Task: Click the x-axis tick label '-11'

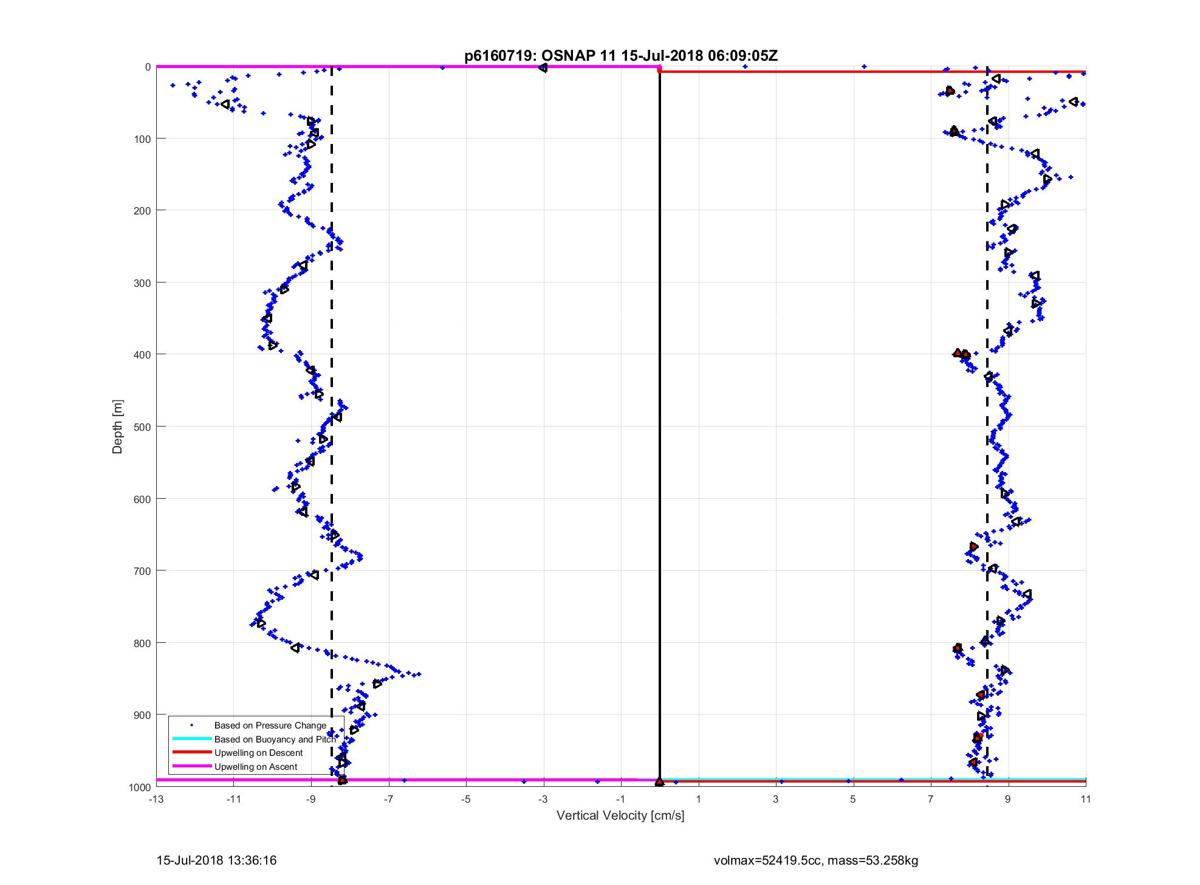Action: click(233, 800)
